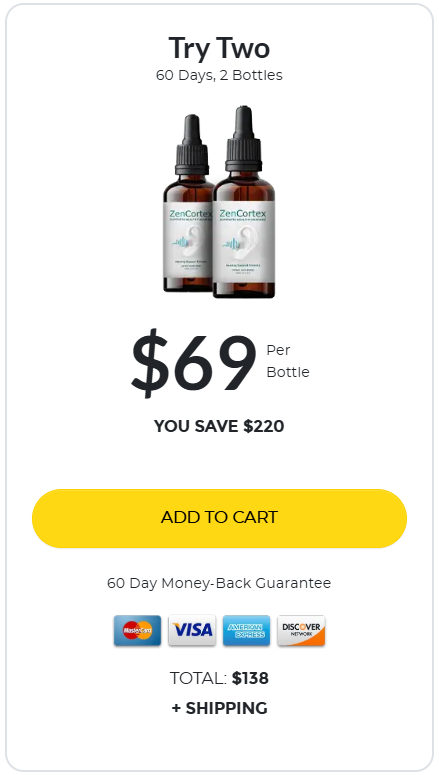Click the Try Two heading
The width and height of the screenshot is (439, 775).
click(220, 48)
